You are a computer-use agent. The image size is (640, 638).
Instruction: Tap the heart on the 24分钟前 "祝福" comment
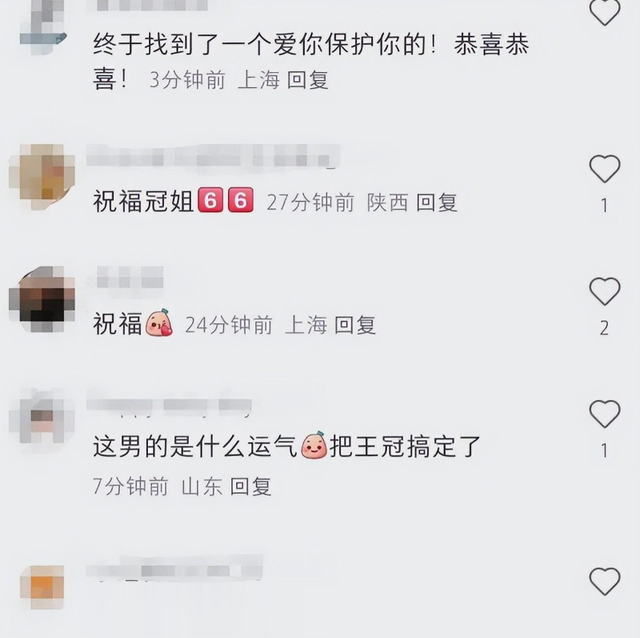[604, 291]
